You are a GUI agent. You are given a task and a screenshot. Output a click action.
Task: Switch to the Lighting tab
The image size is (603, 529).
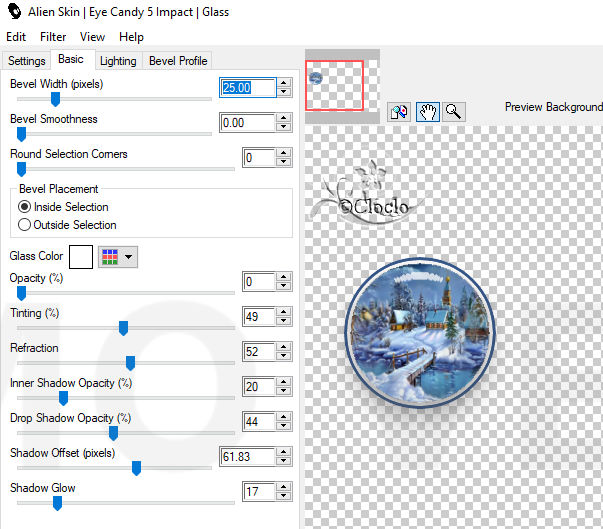[x=118, y=61]
